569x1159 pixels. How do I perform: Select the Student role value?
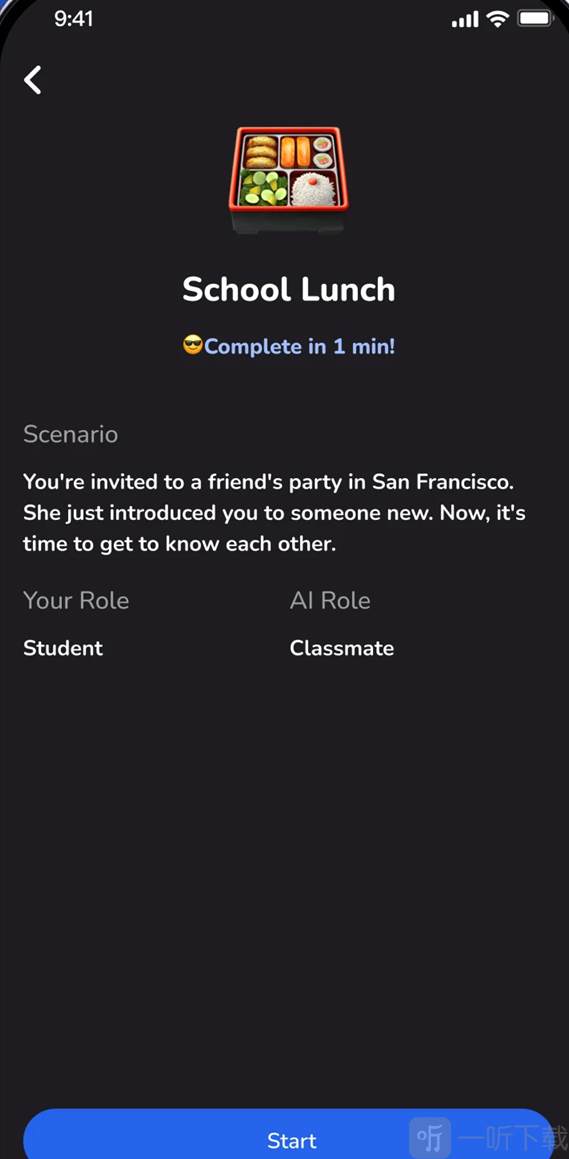(x=64, y=648)
